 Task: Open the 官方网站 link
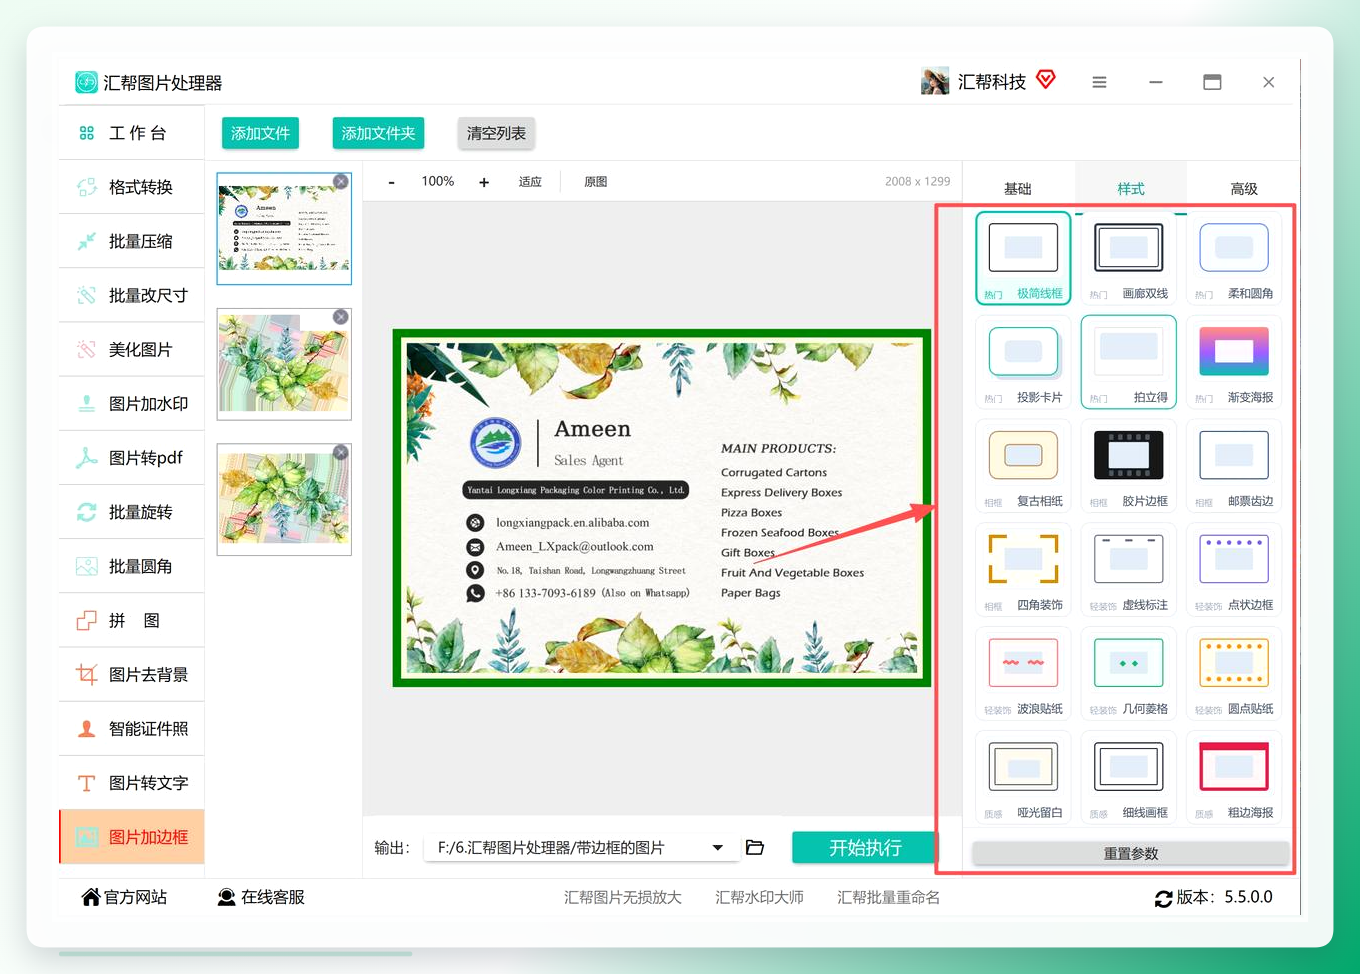click(x=124, y=897)
